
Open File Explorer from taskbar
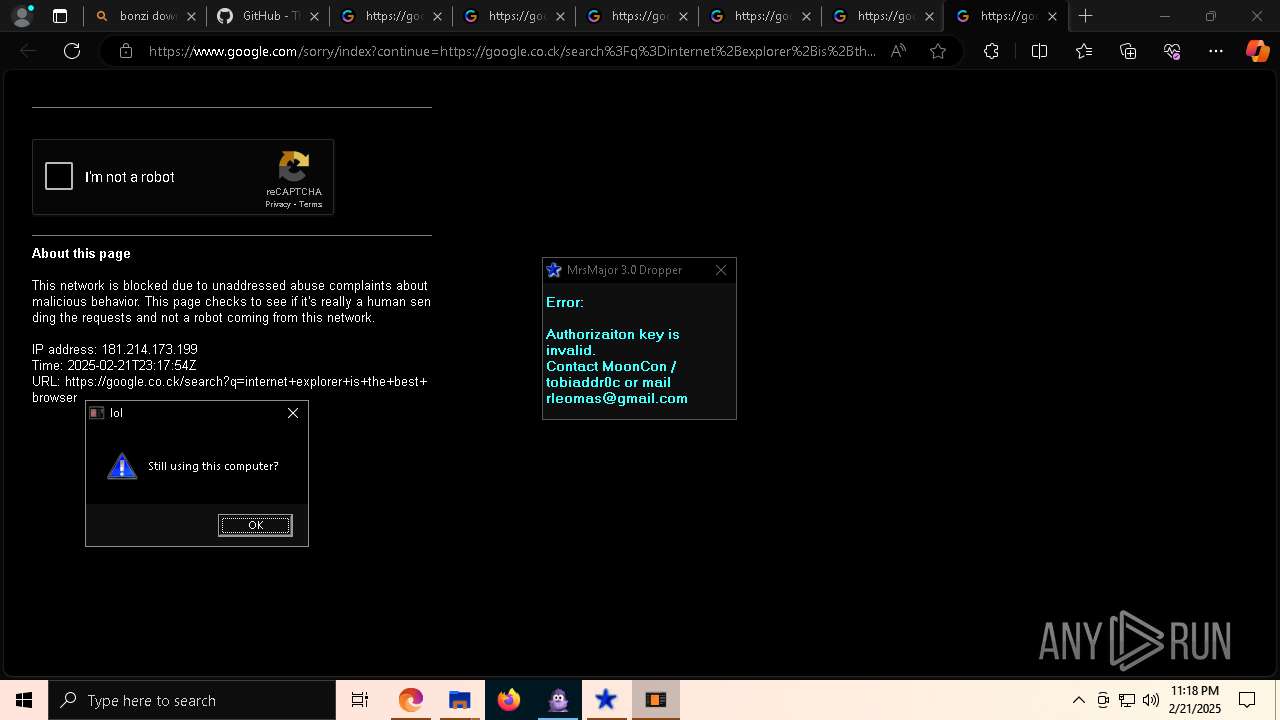pos(460,700)
